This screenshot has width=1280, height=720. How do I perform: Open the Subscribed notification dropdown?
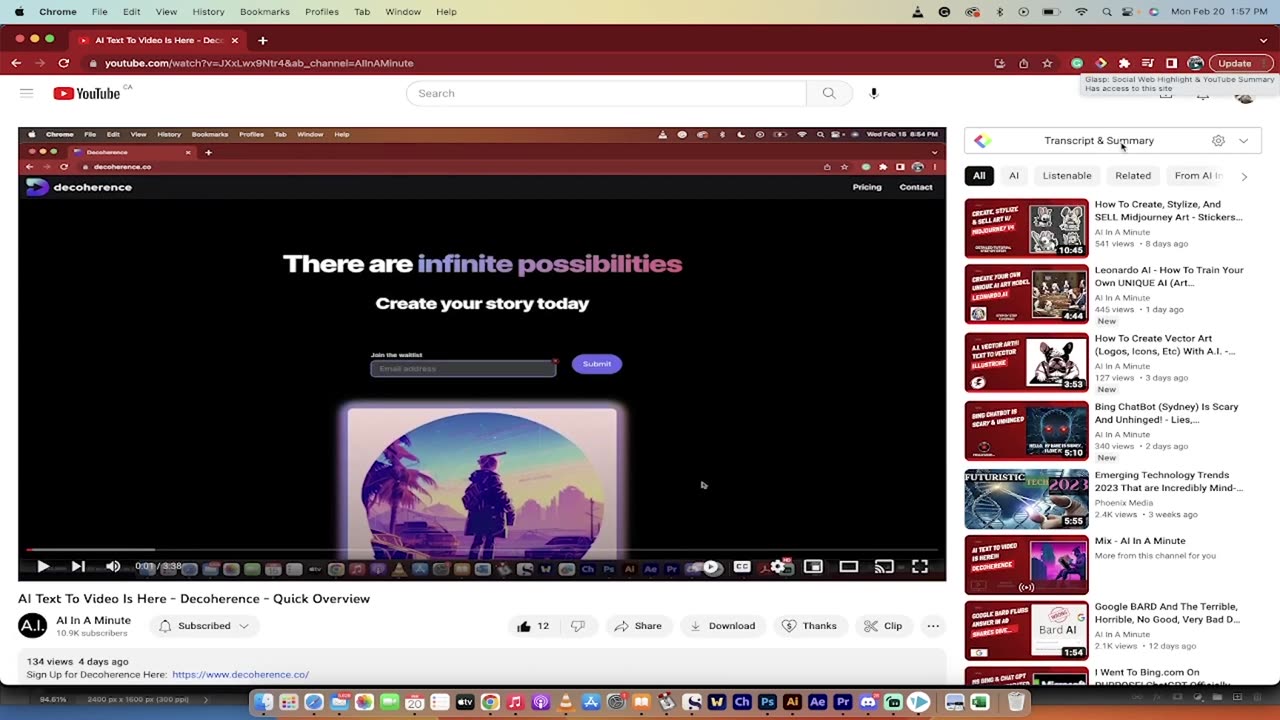[x=204, y=626]
